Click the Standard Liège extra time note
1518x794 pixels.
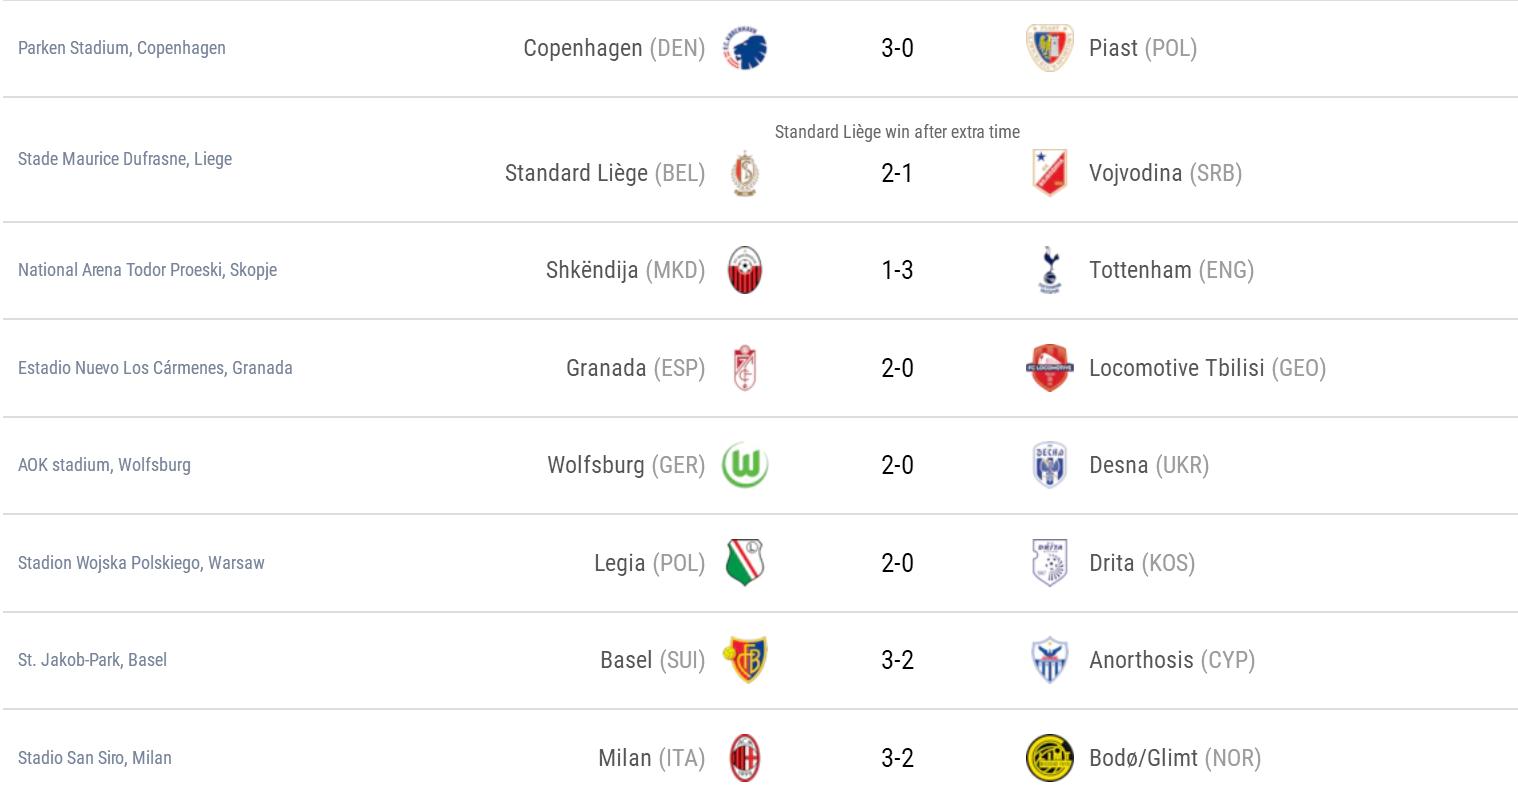pos(897,132)
